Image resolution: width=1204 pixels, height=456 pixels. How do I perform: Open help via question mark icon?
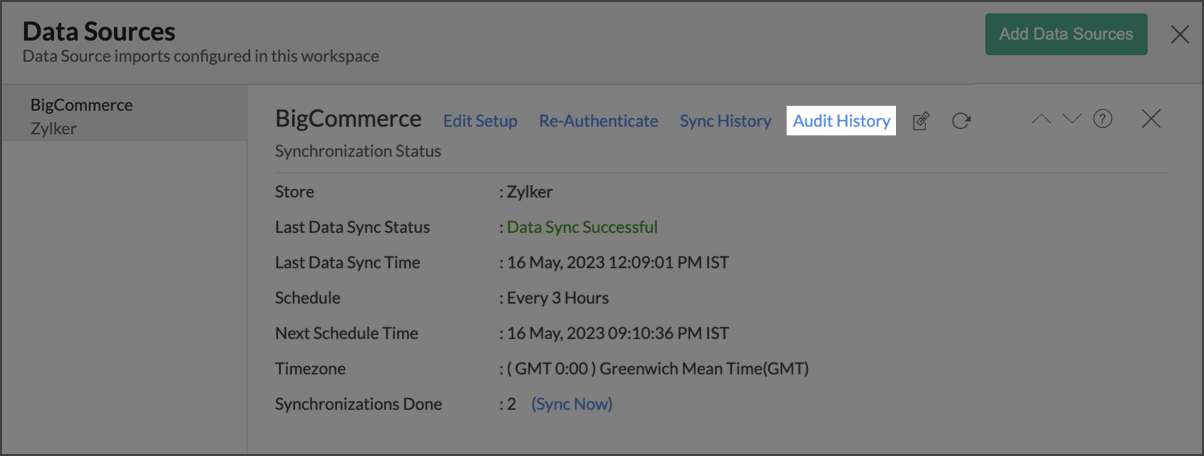pos(1103,119)
